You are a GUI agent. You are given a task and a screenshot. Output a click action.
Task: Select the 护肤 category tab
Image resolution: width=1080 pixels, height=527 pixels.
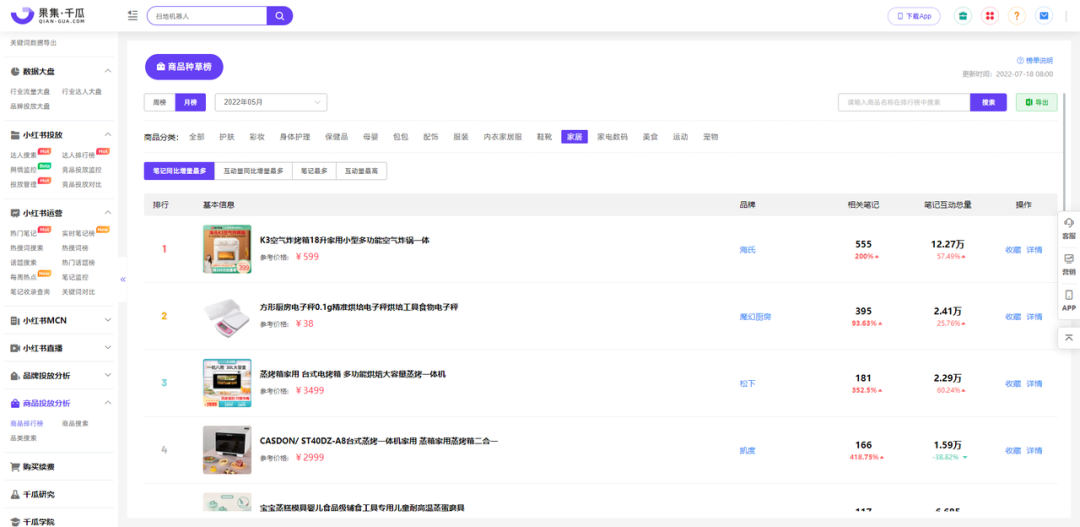227,137
